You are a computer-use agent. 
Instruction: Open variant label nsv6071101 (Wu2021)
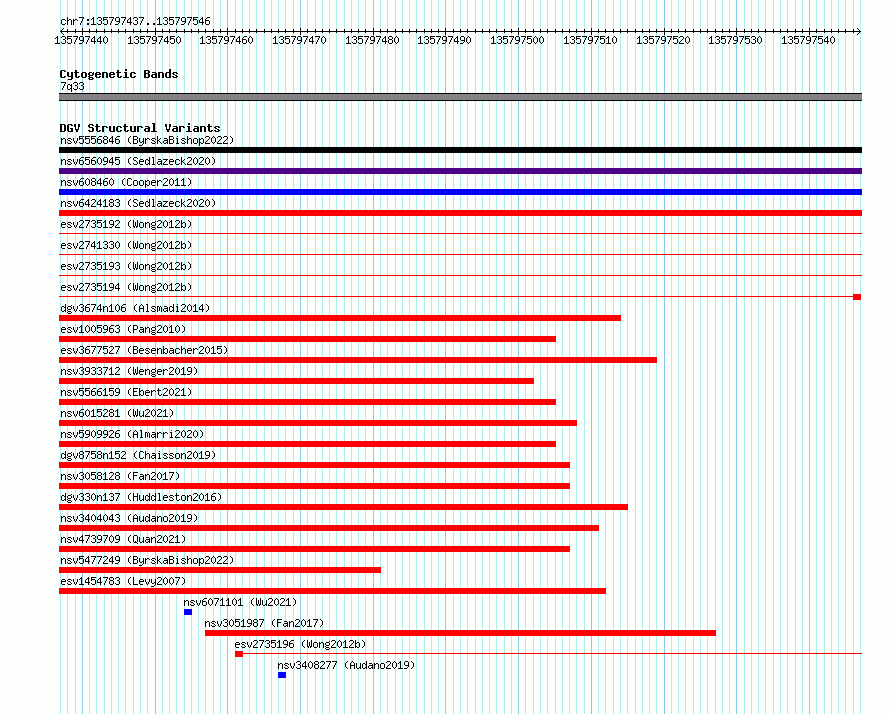pyautogui.click(x=240, y=602)
